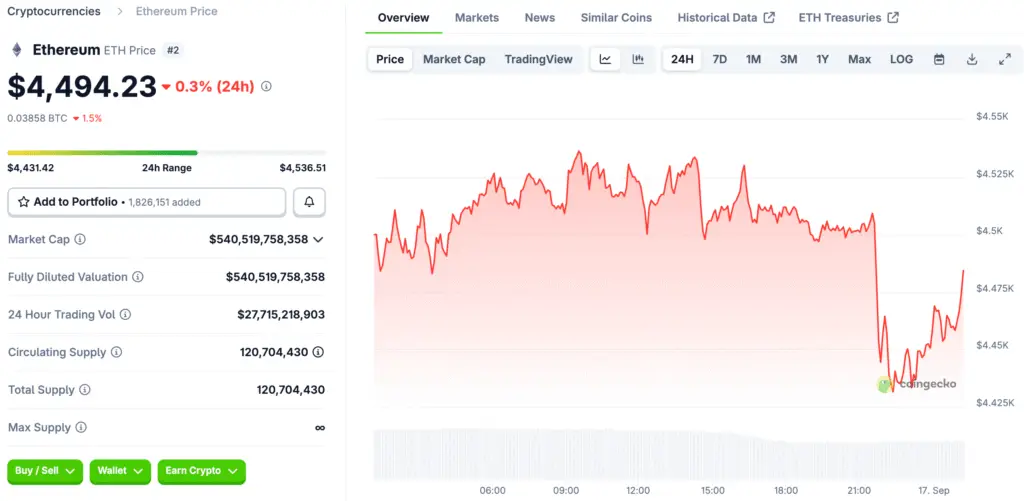Click external link icon beside Historical Data

click(769, 18)
